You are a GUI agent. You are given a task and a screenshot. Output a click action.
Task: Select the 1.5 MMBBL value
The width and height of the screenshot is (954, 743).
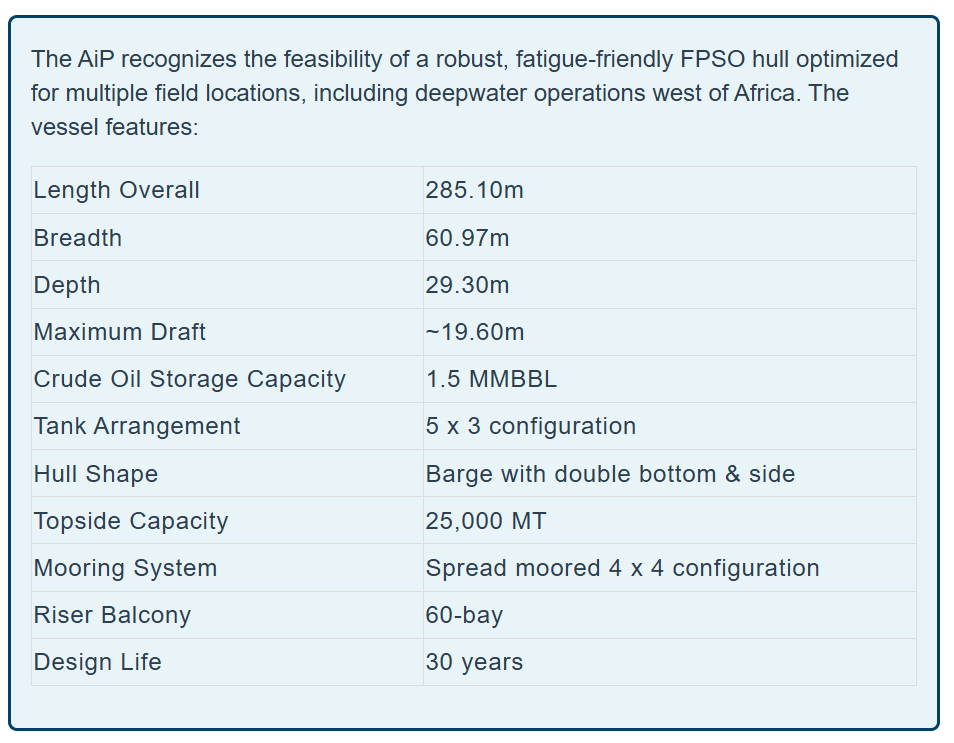pos(491,379)
